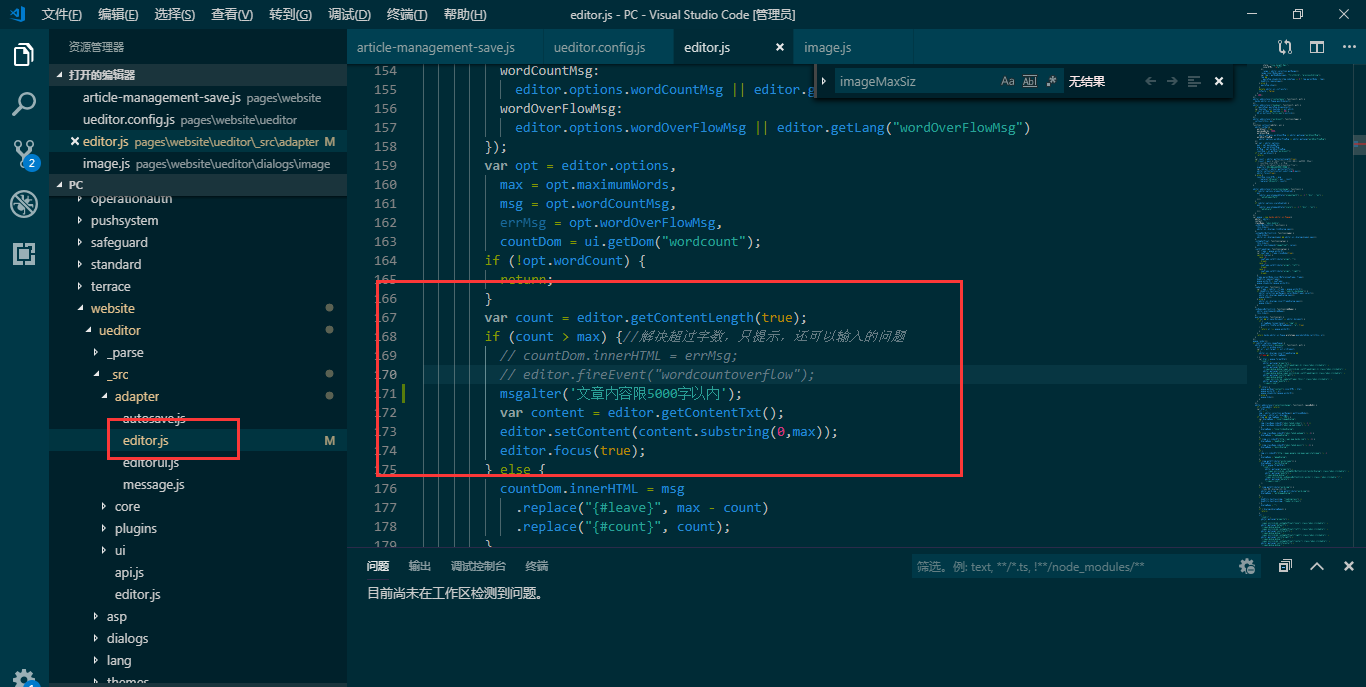The image size is (1366, 687).
Task: Expand the safeguard folder
Action: click(x=81, y=242)
